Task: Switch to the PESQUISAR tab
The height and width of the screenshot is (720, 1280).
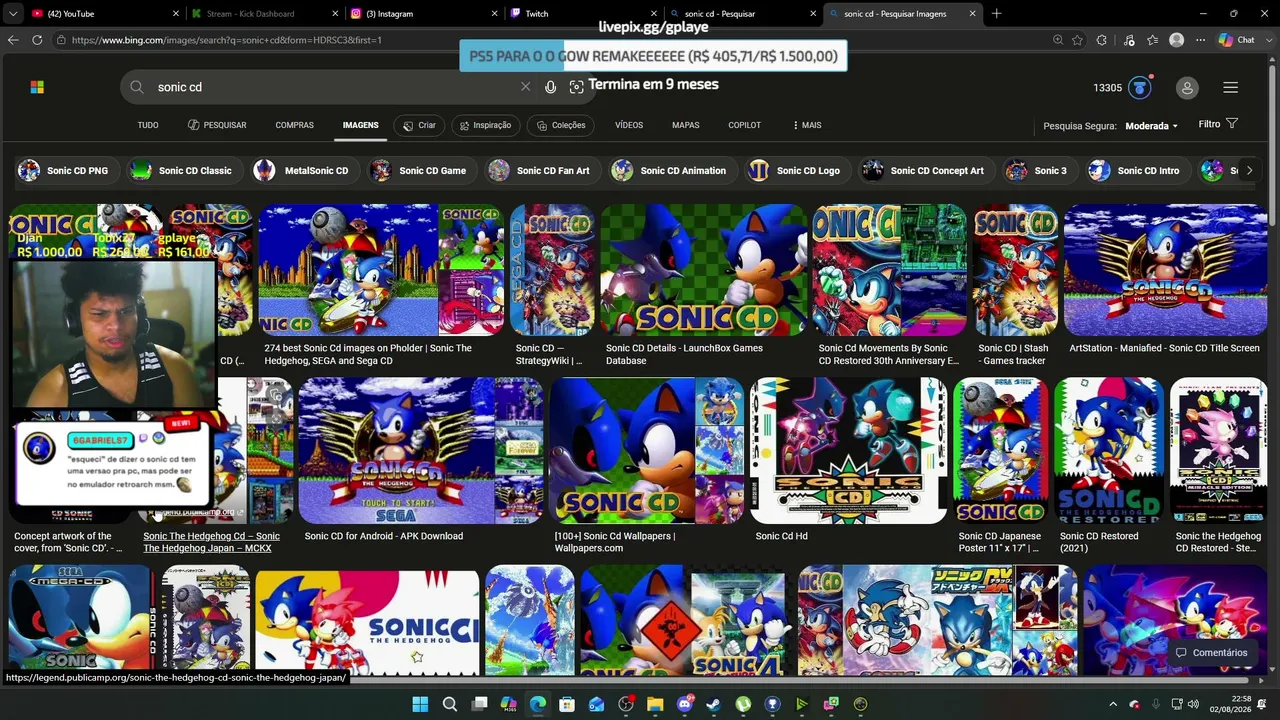Action: [x=217, y=125]
